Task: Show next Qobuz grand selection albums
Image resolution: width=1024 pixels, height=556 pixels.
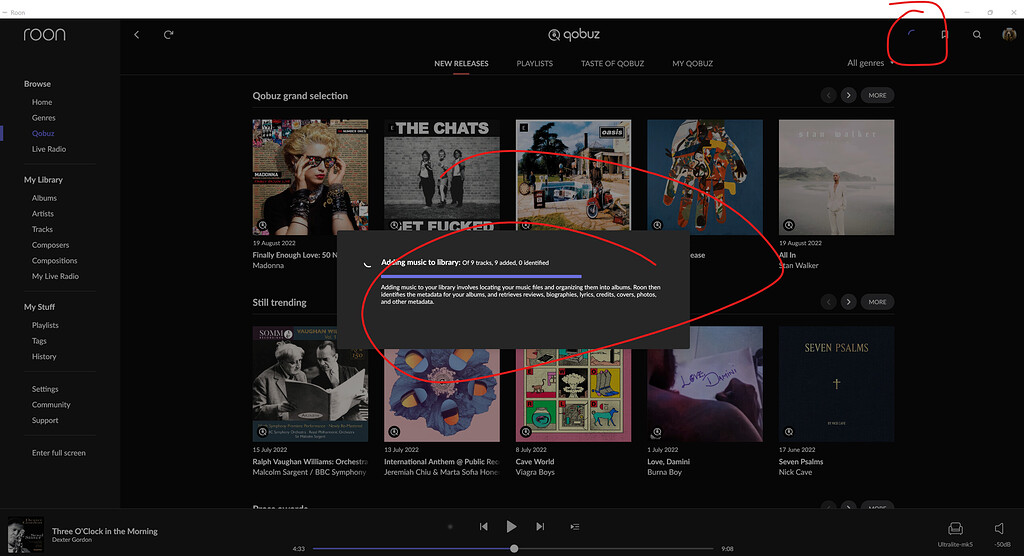Action: point(848,95)
